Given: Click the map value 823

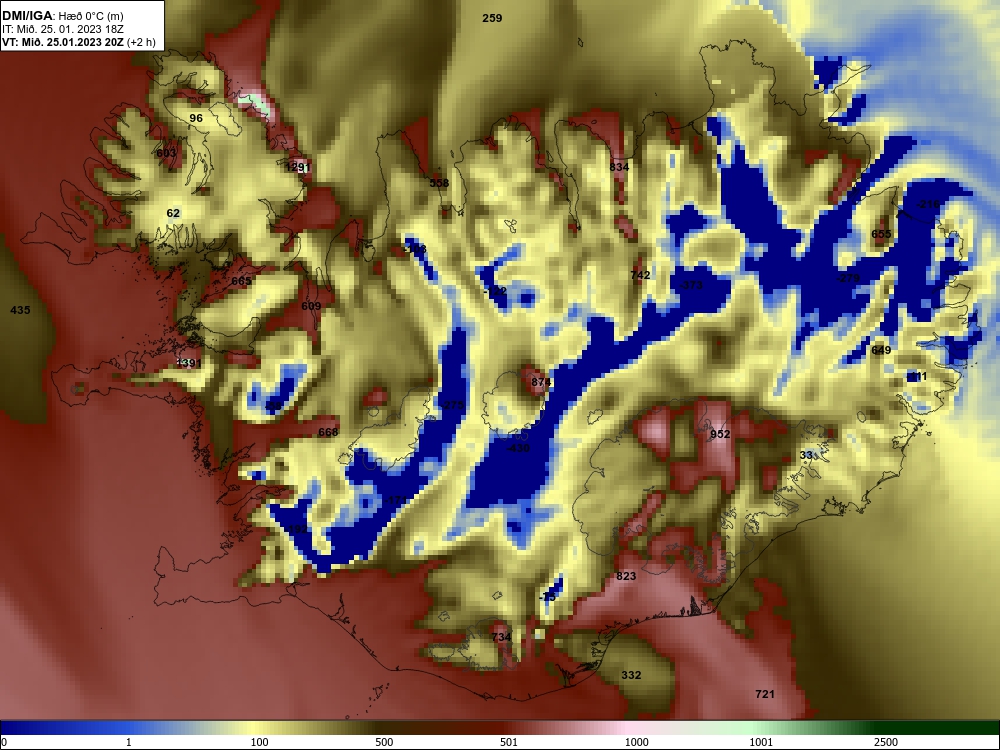Looking at the screenshot, I should pos(626,576).
